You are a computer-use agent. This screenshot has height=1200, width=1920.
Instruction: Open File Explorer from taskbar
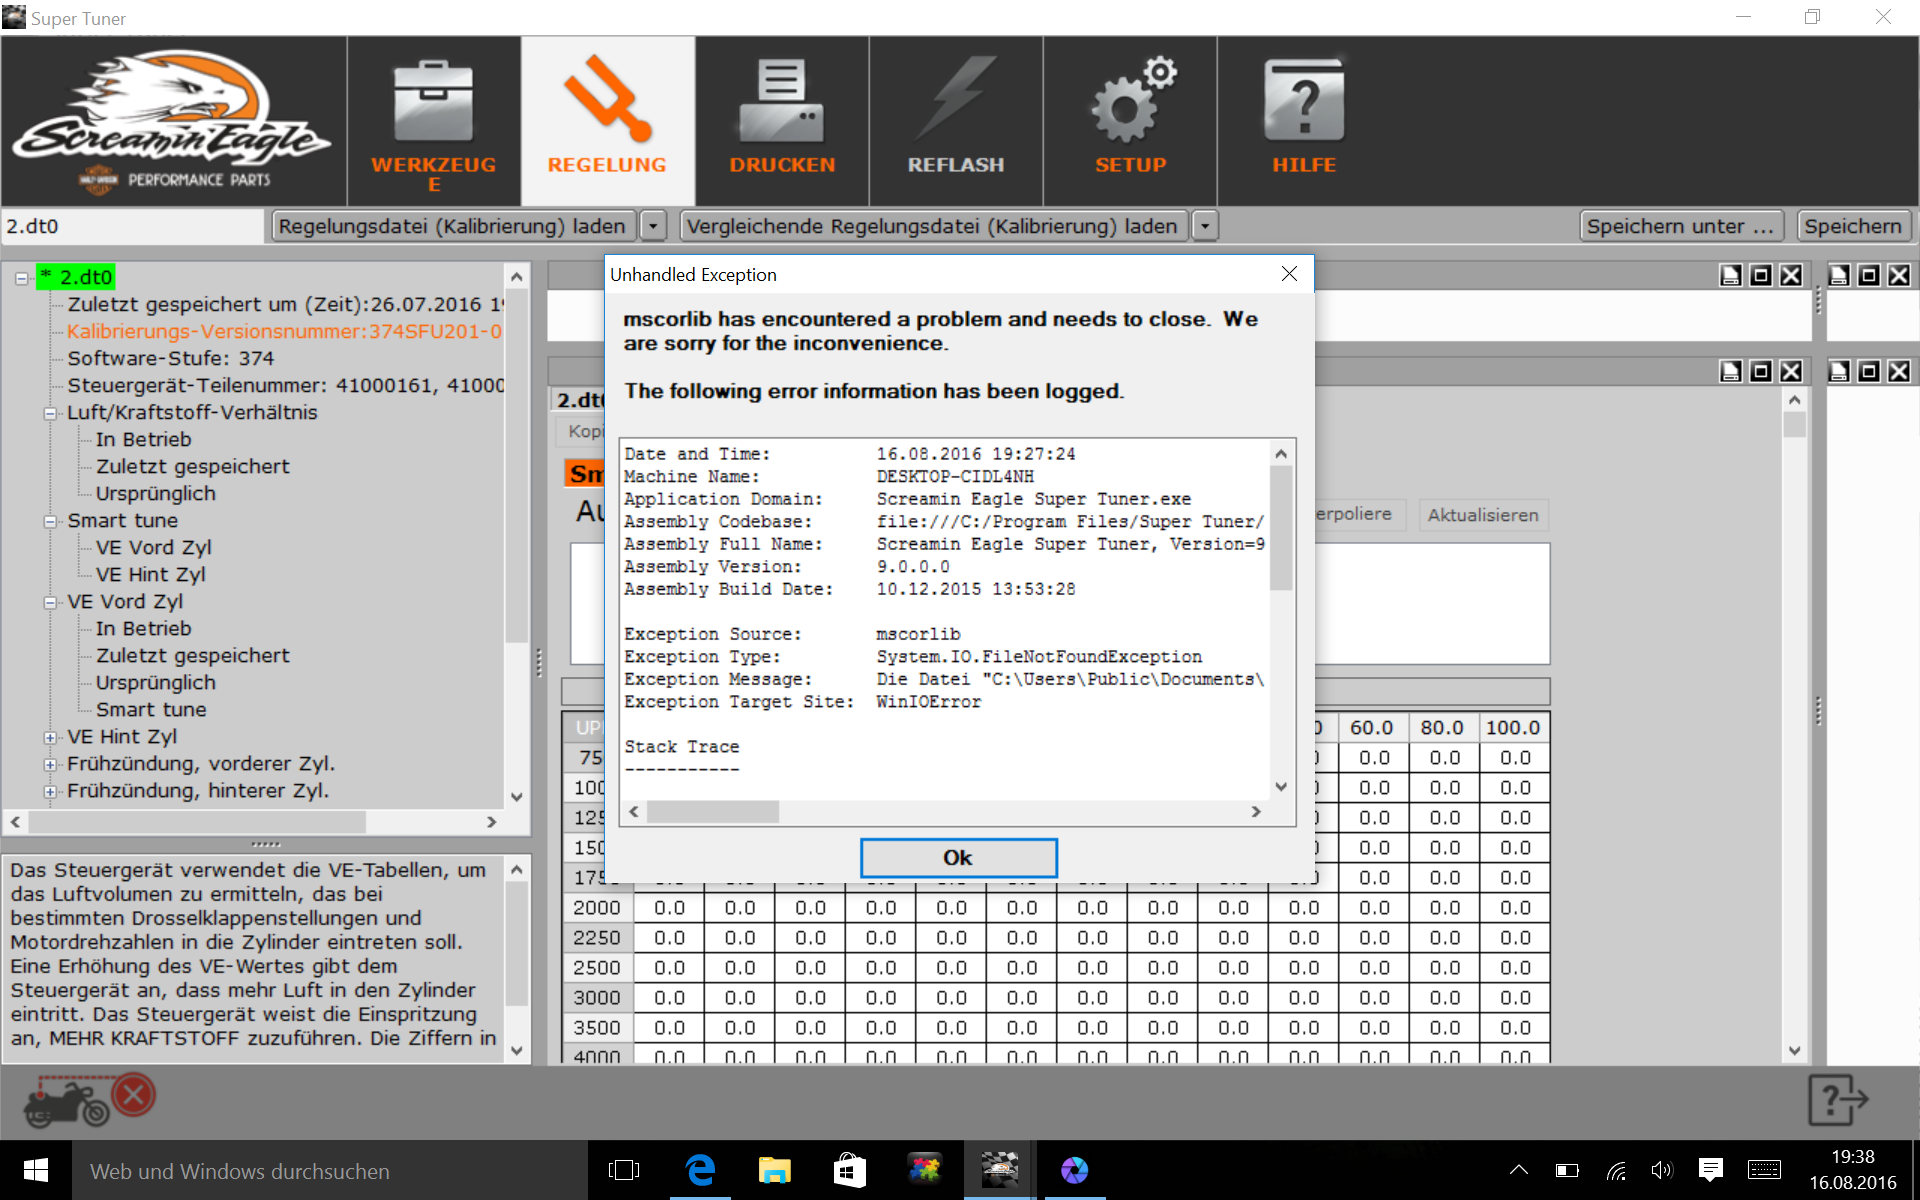(775, 1170)
